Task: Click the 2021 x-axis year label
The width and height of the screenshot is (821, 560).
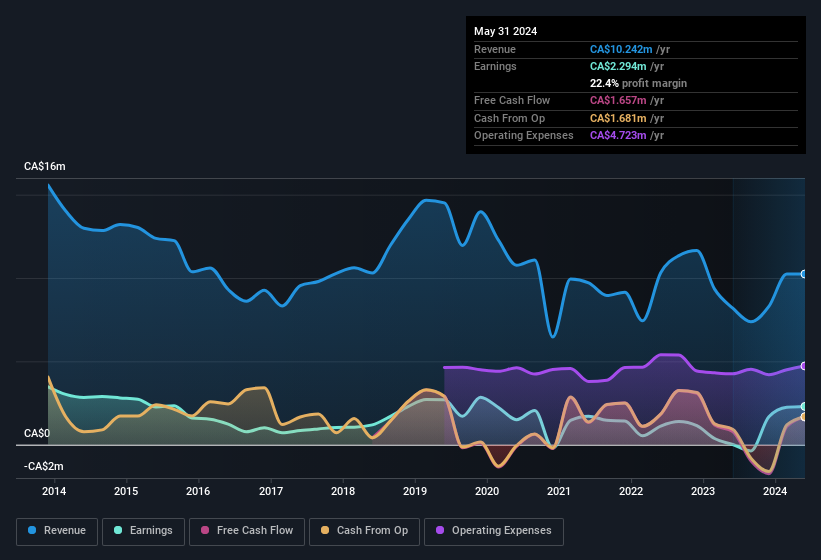Action: click(559, 491)
